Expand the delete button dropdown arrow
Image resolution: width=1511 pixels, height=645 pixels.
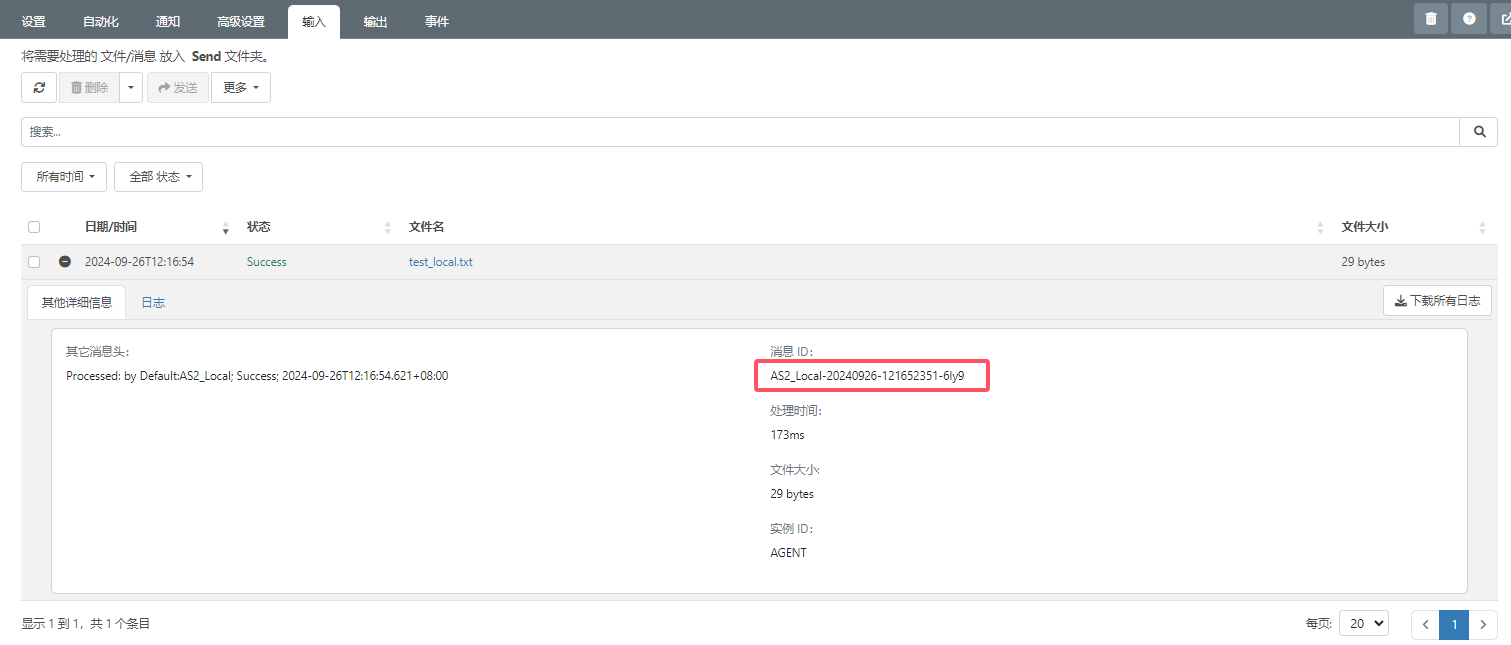click(131, 88)
